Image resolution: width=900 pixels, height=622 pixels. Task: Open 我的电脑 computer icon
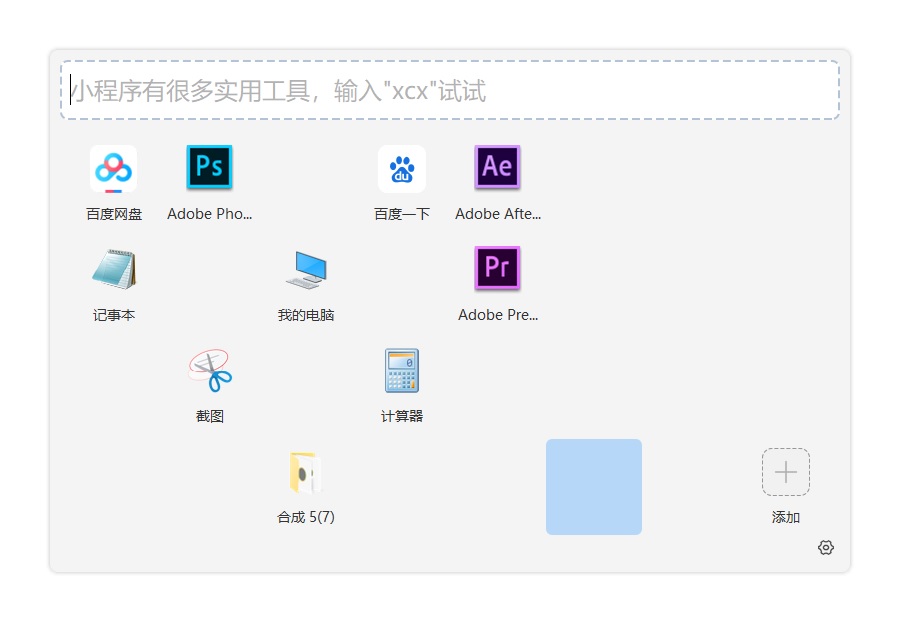(x=306, y=270)
